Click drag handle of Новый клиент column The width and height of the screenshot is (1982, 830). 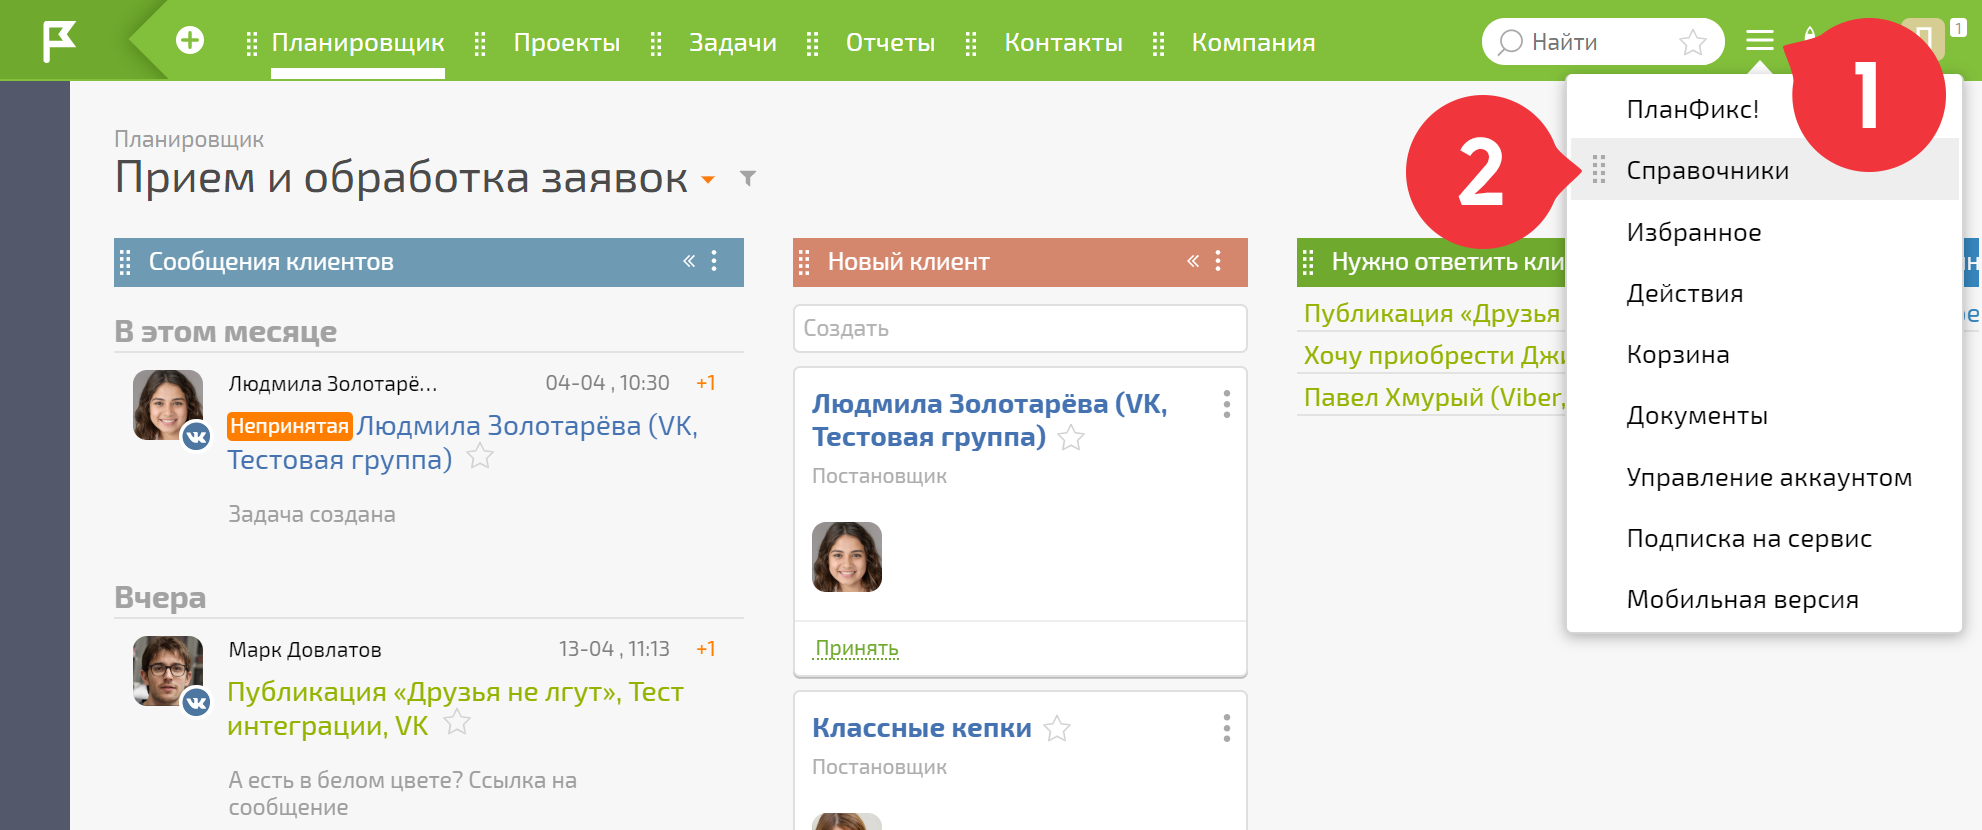pos(805,262)
